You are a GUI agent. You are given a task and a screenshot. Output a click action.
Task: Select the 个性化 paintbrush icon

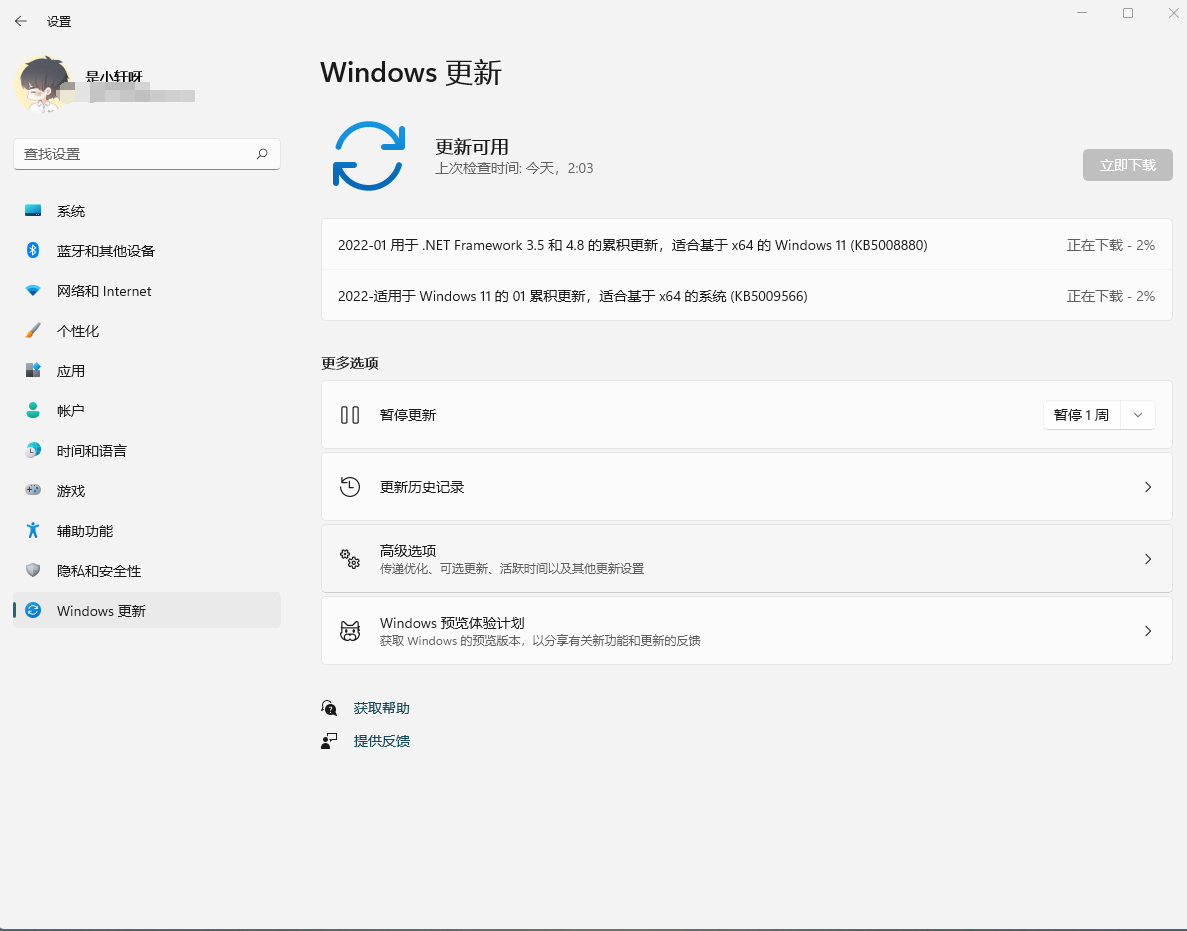point(28,331)
